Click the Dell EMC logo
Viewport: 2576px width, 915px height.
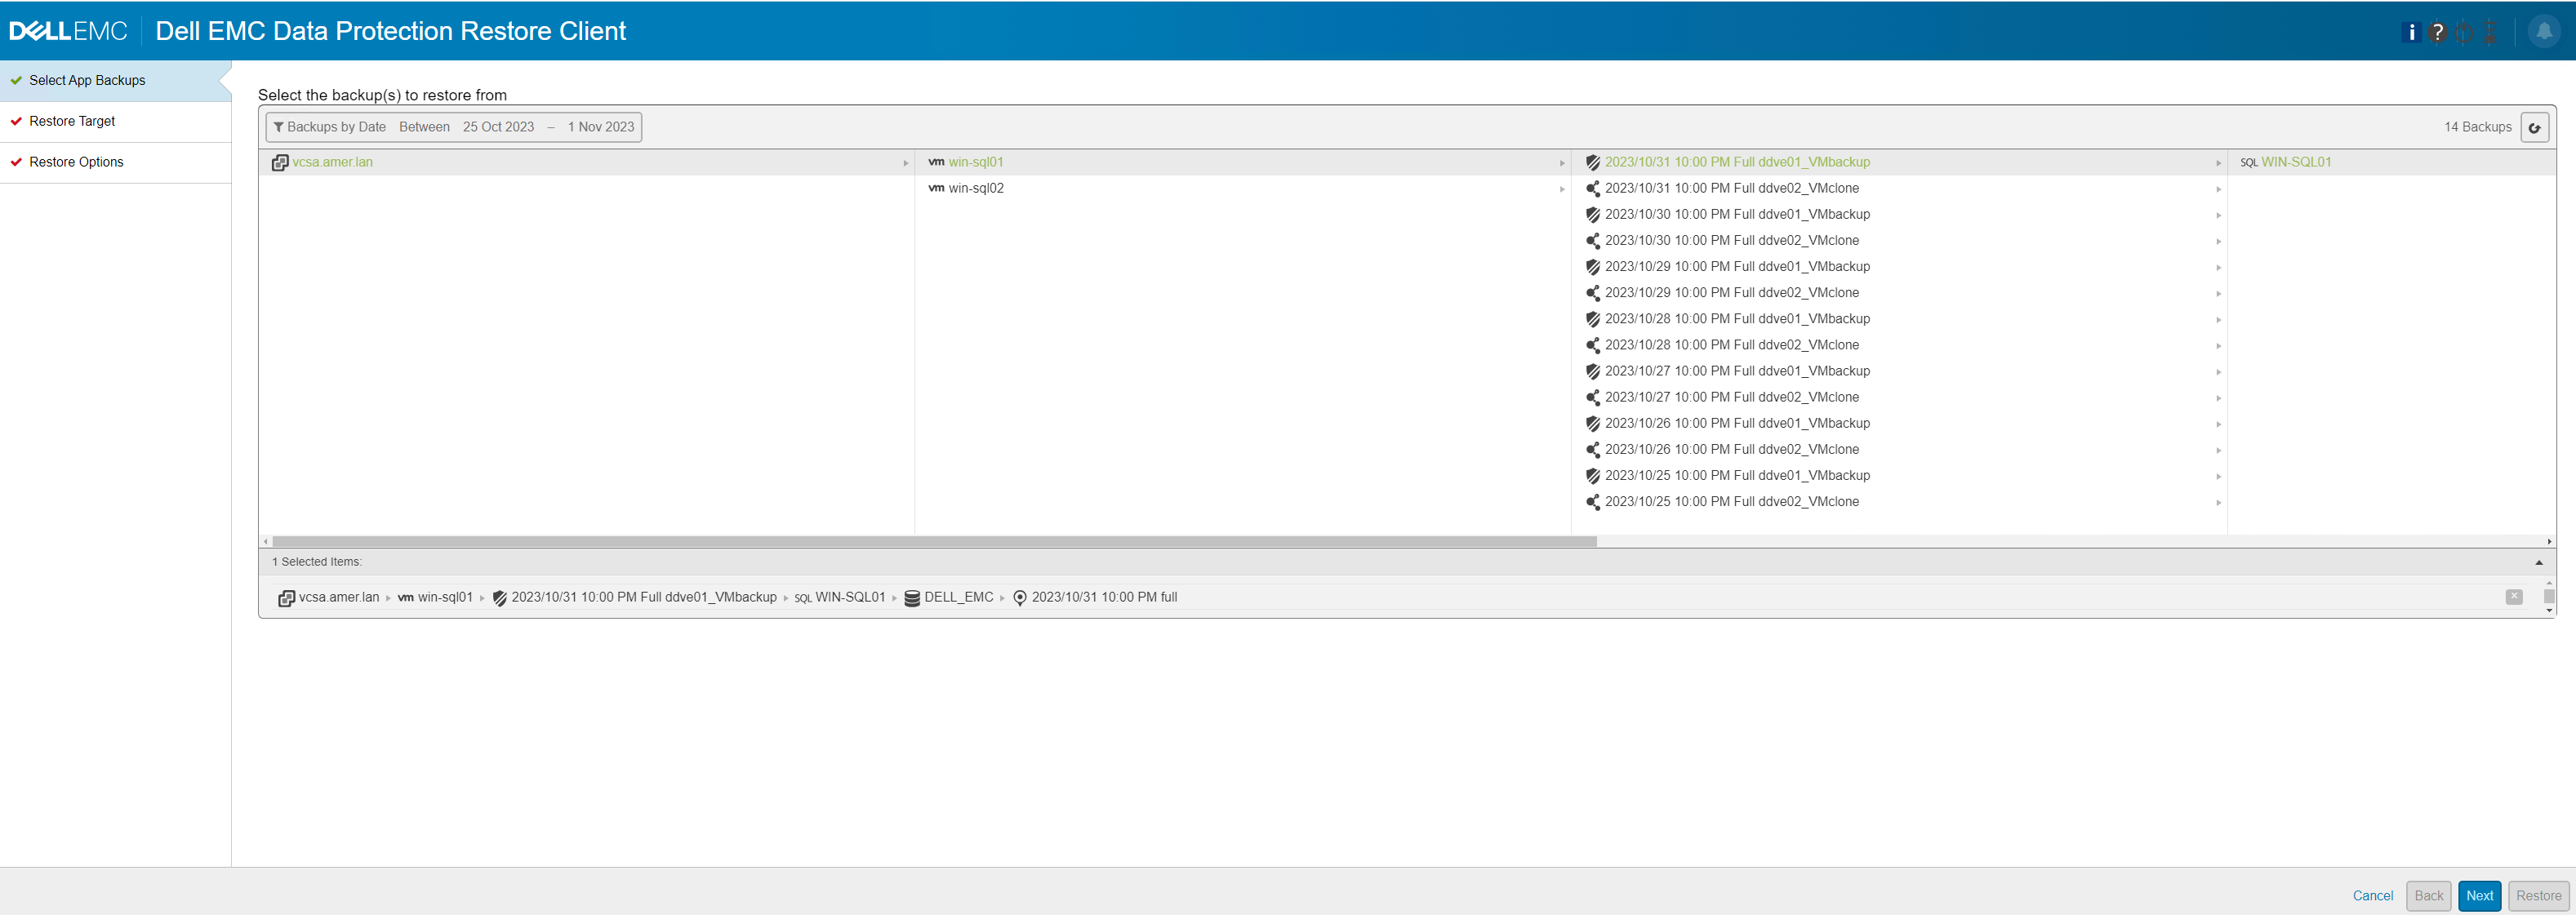pyautogui.click(x=68, y=31)
